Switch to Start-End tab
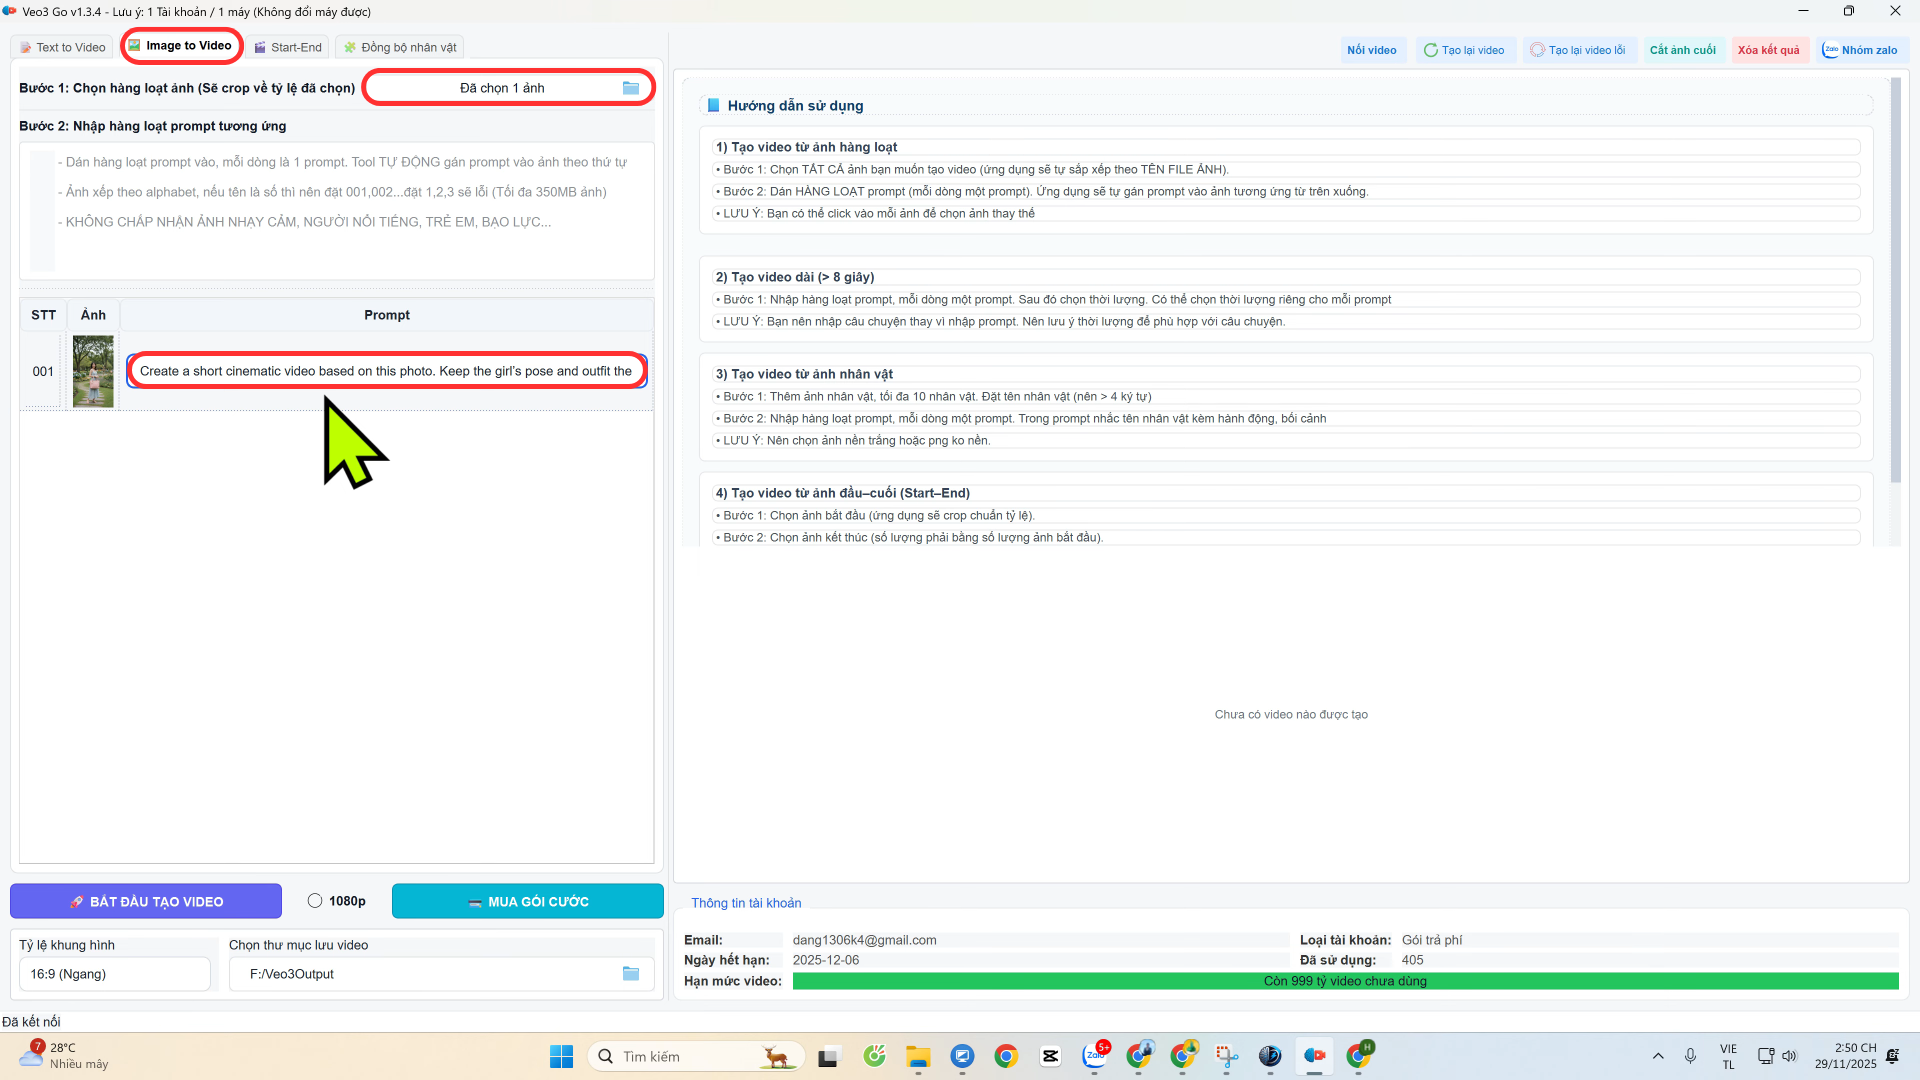This screenshot has width=1920, height=1080. click(288, 47)
